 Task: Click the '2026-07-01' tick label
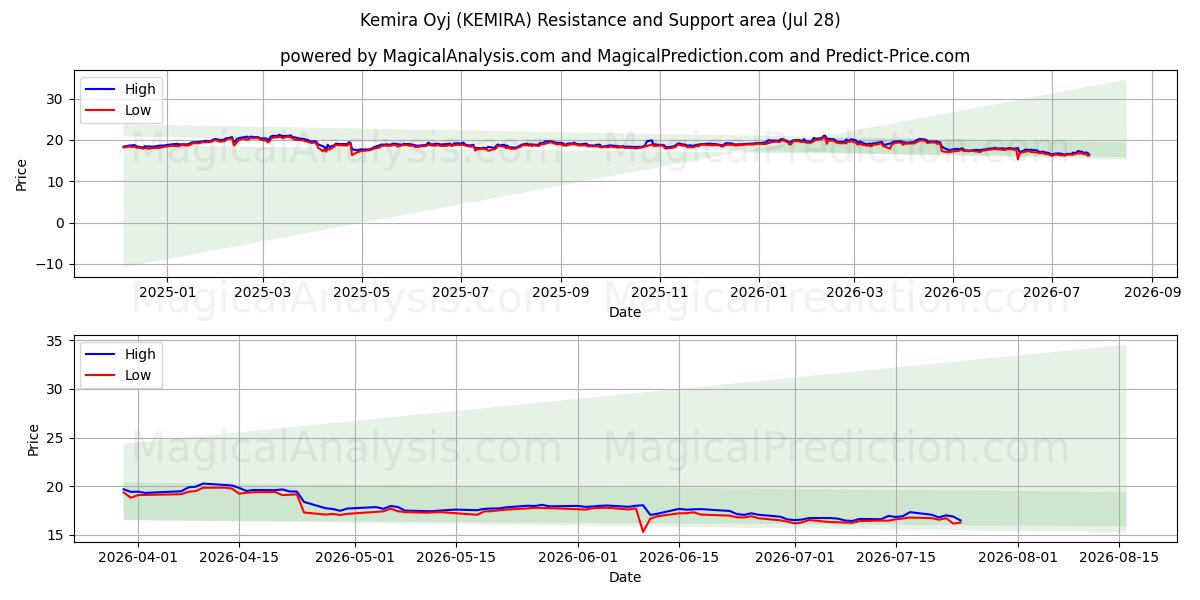(796, 557)
